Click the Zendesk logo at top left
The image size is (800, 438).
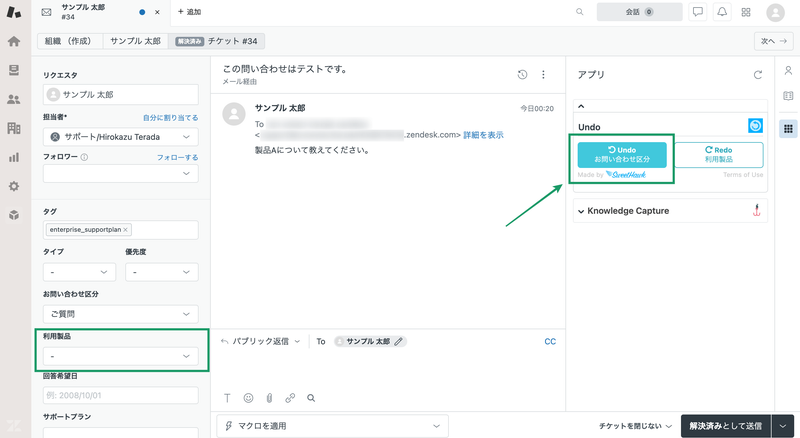pyautogui.click(x=14, y=12)
